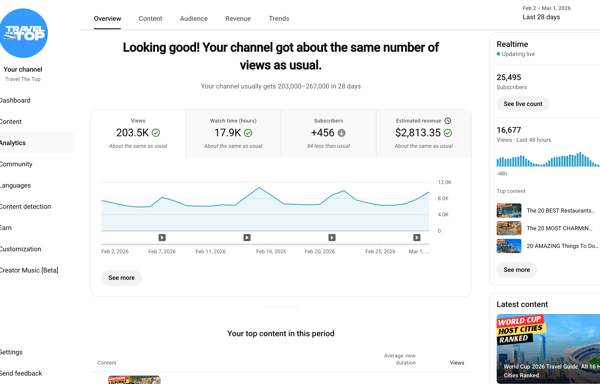Open World Cup Host Cities Ranked thumbnail

click(x=548, y=349)
